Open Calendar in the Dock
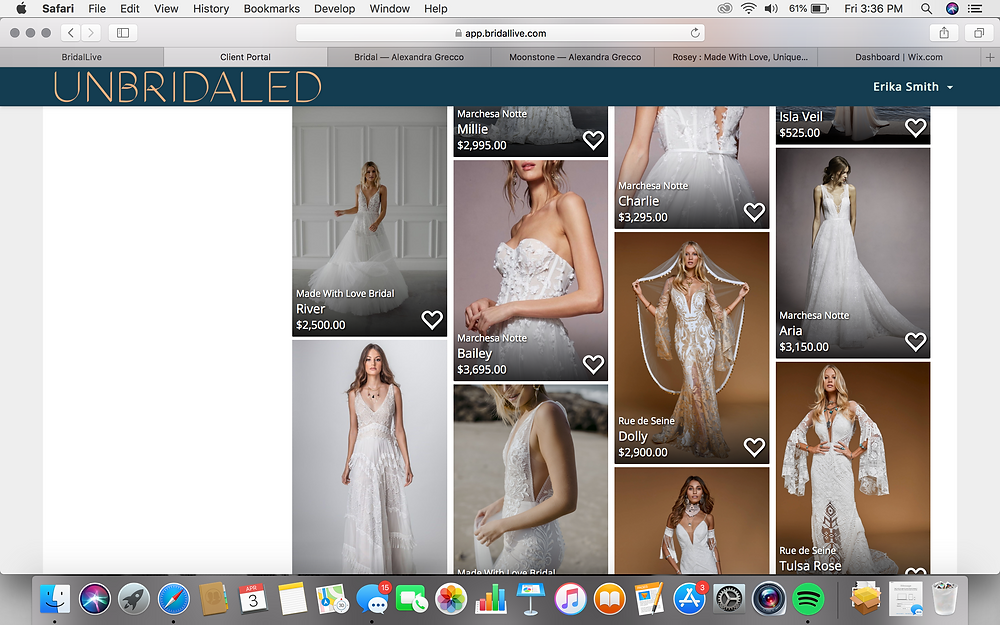1000x625 pixels. point(253,599)
